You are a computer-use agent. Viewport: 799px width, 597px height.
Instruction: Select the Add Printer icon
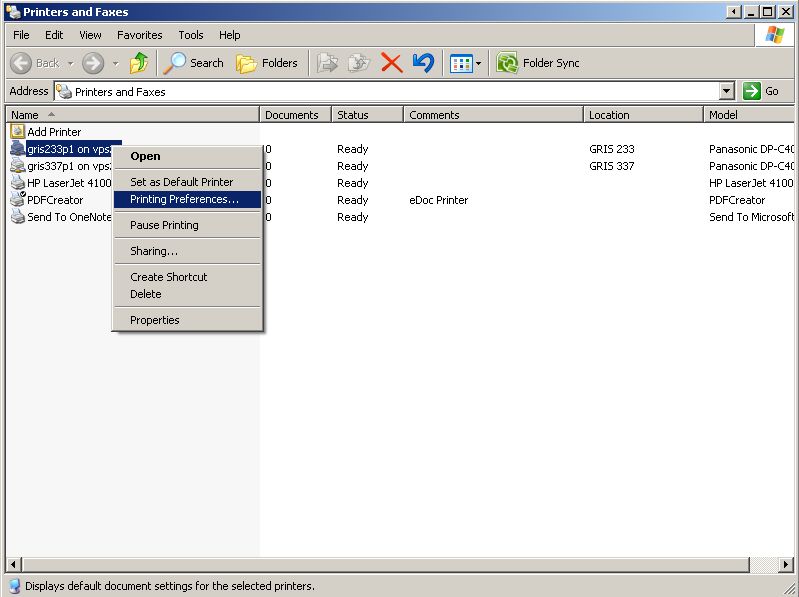click(18, 132)
